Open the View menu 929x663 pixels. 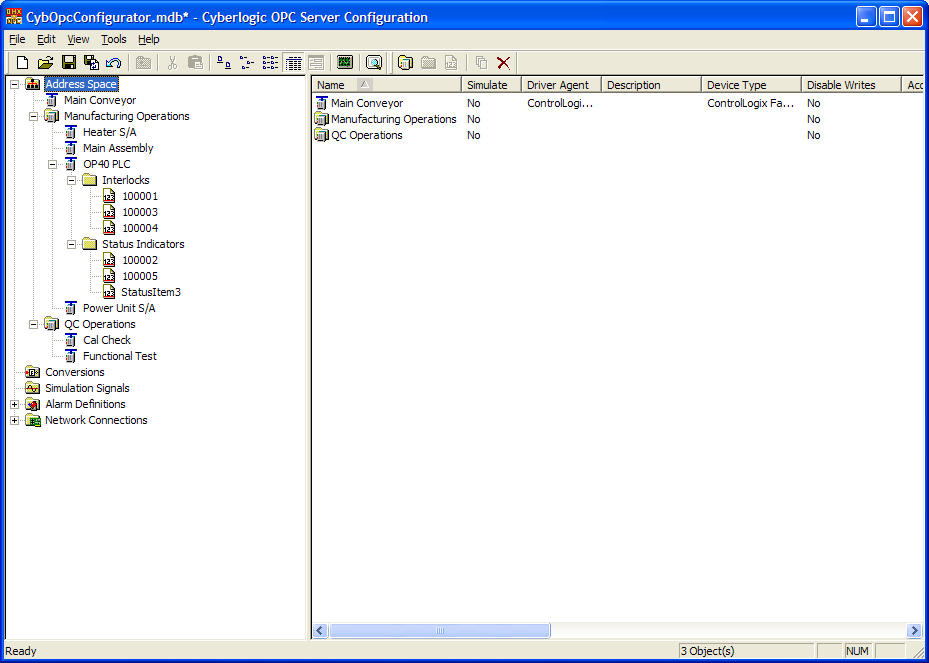[78, 39]
